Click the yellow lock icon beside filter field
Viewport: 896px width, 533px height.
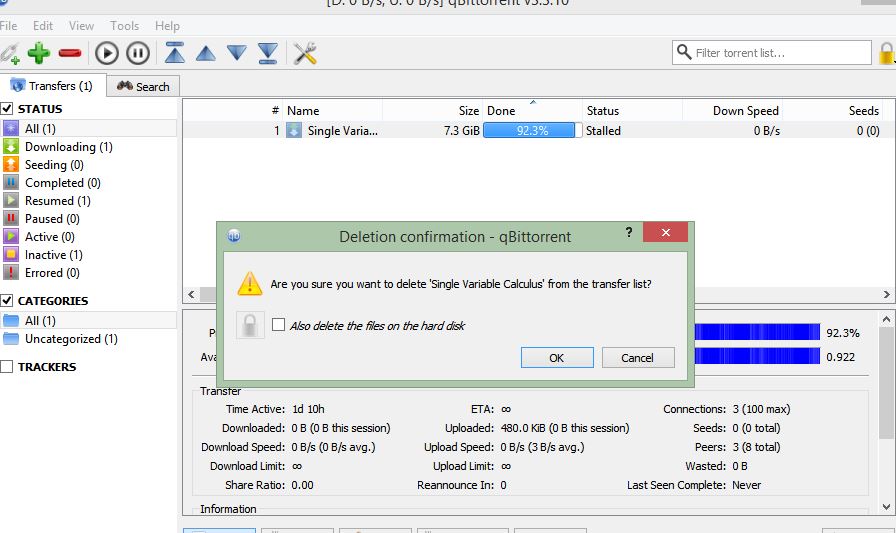coord(887,54)
